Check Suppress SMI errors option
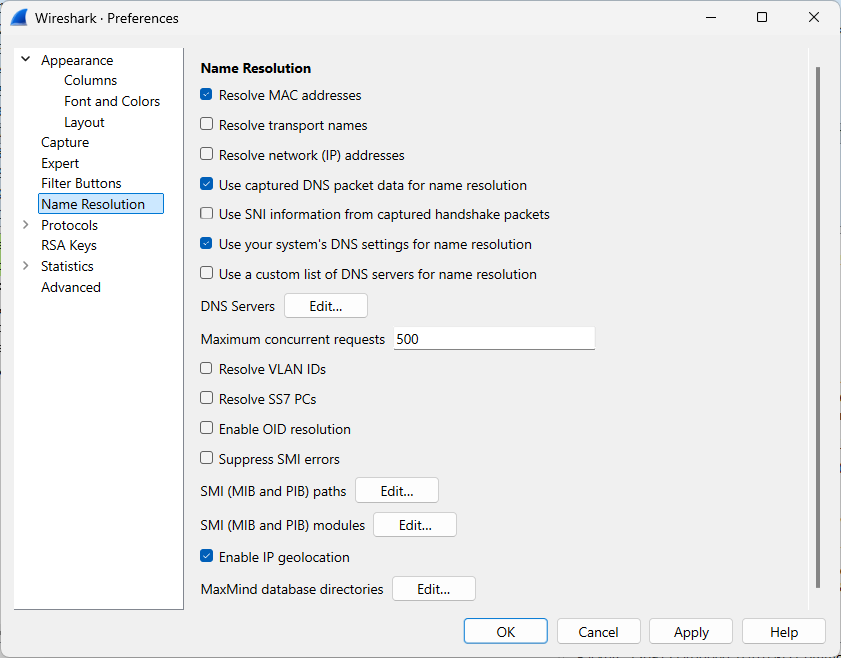The height and width of the screenshot is (658, 841). (x=206, y=459)
